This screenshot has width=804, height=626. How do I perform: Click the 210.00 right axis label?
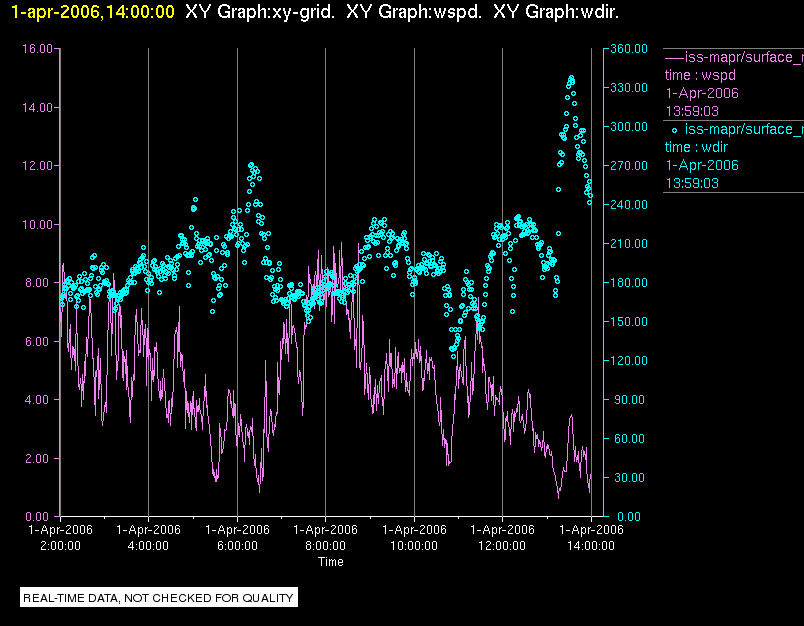(629, 244)
